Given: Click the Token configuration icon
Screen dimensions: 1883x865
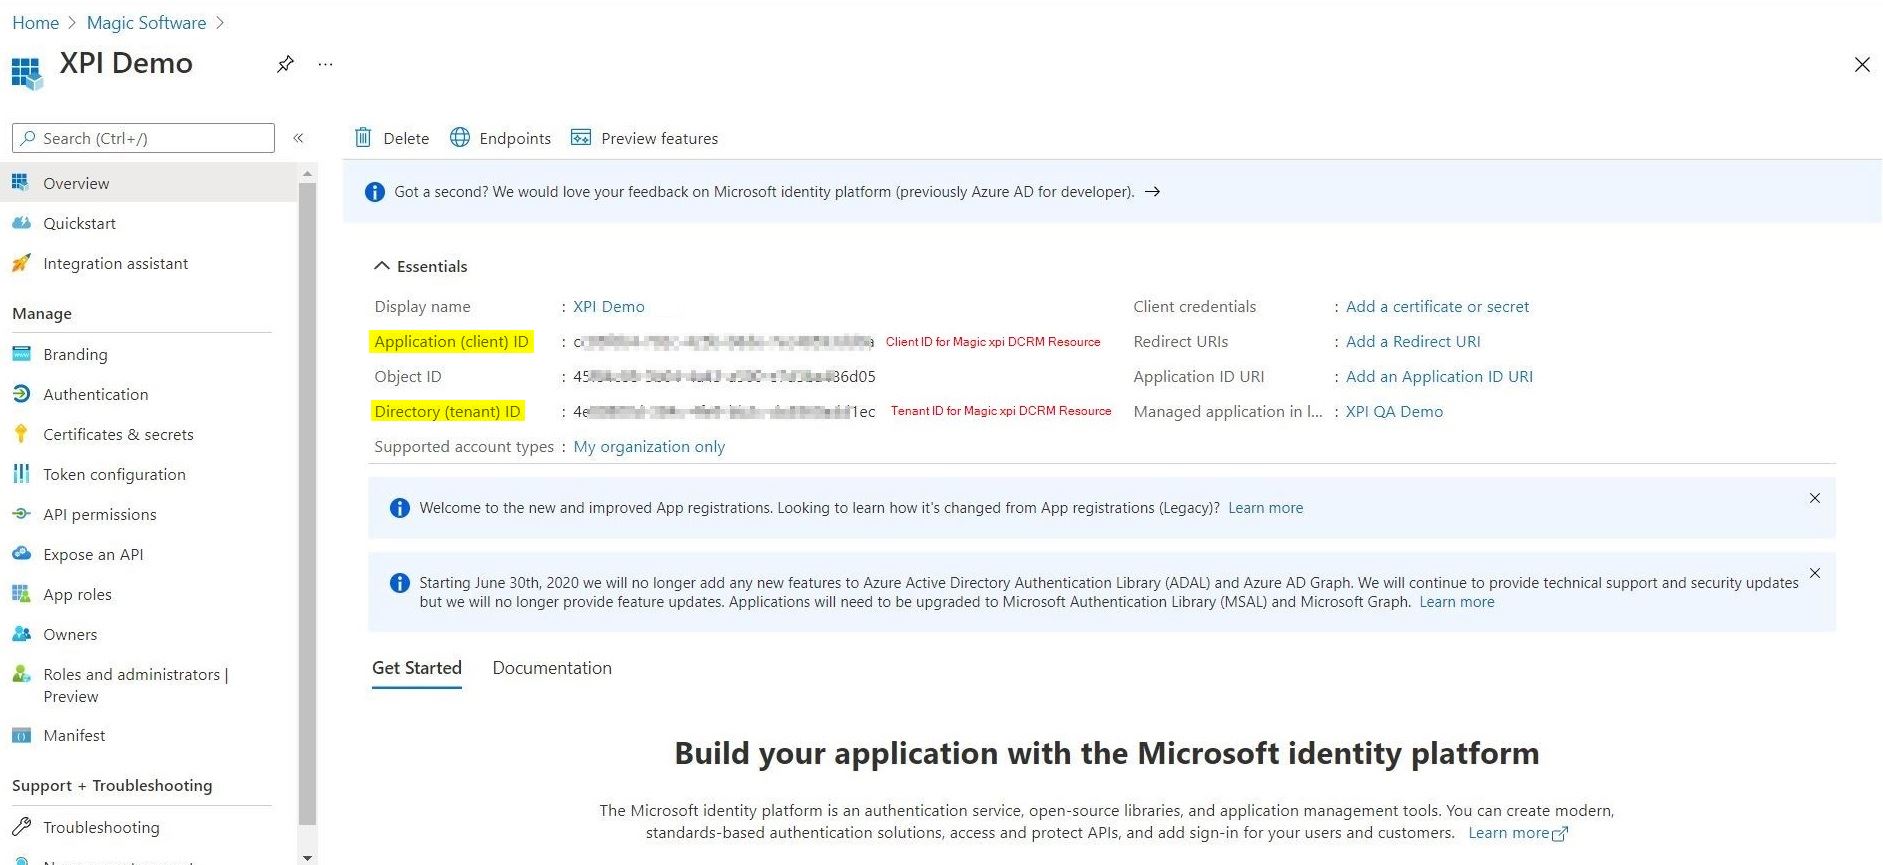Looking at the screenshot, I should pyautogui.click(x=21, y=474).
